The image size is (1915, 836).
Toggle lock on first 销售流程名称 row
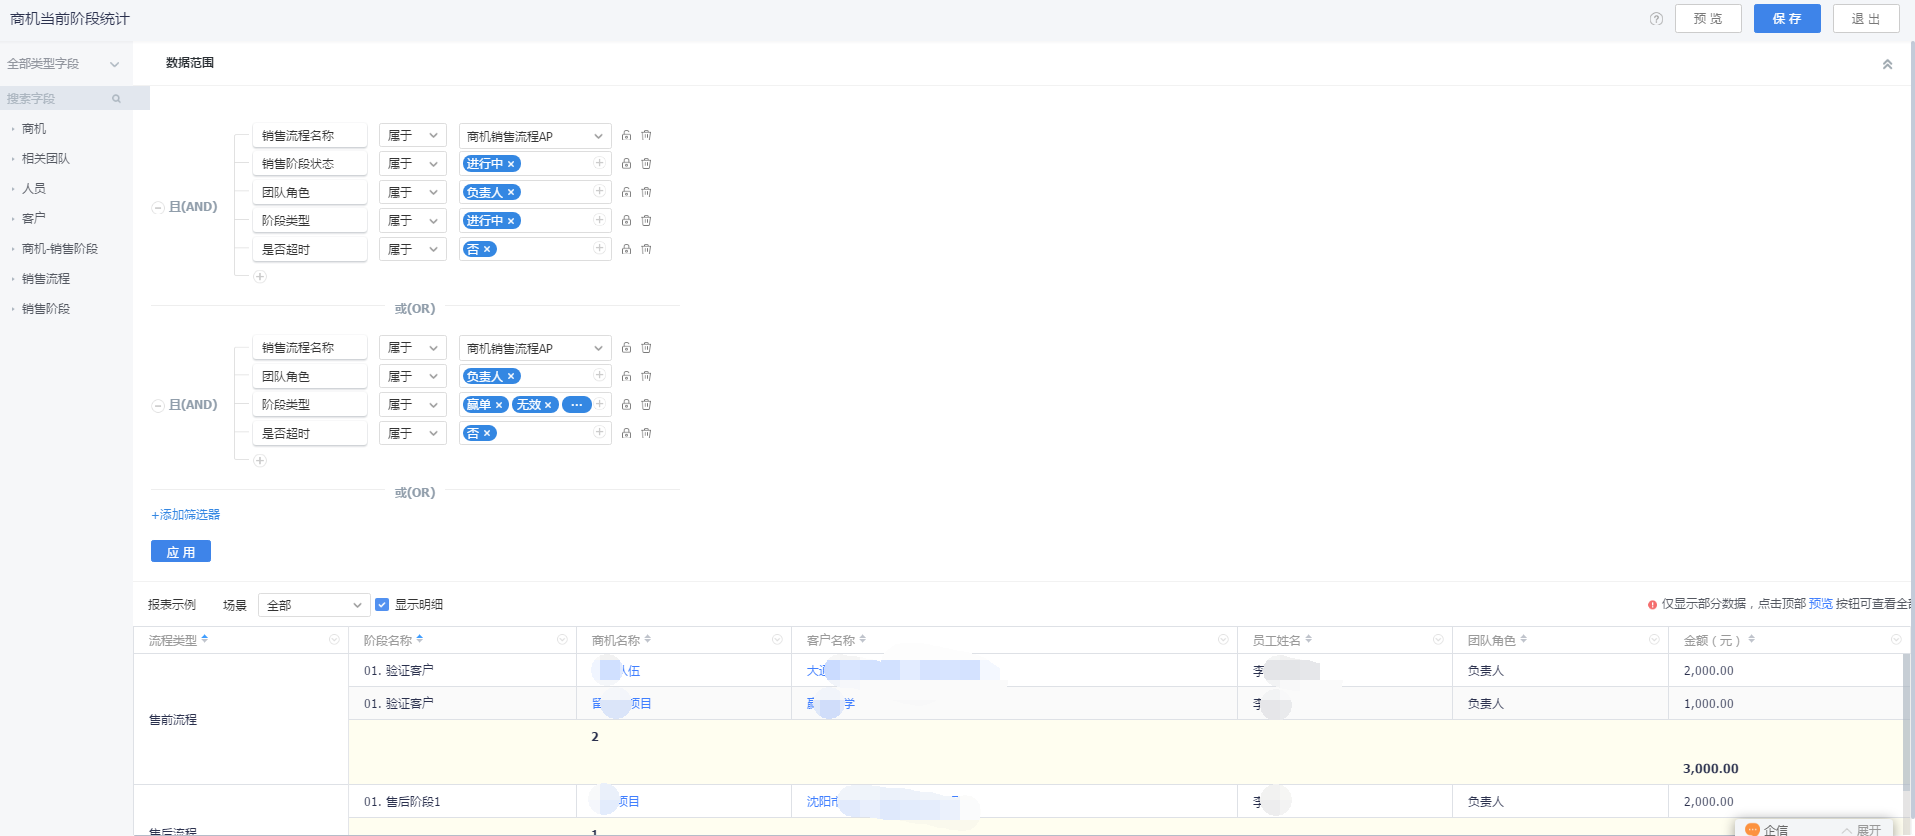tap(626, 135)
